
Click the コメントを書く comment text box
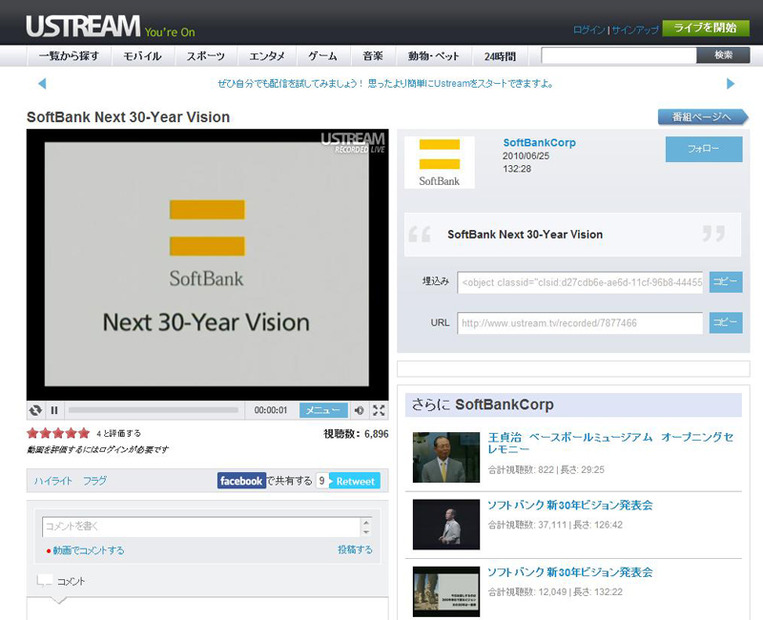(x=201, y=527)
